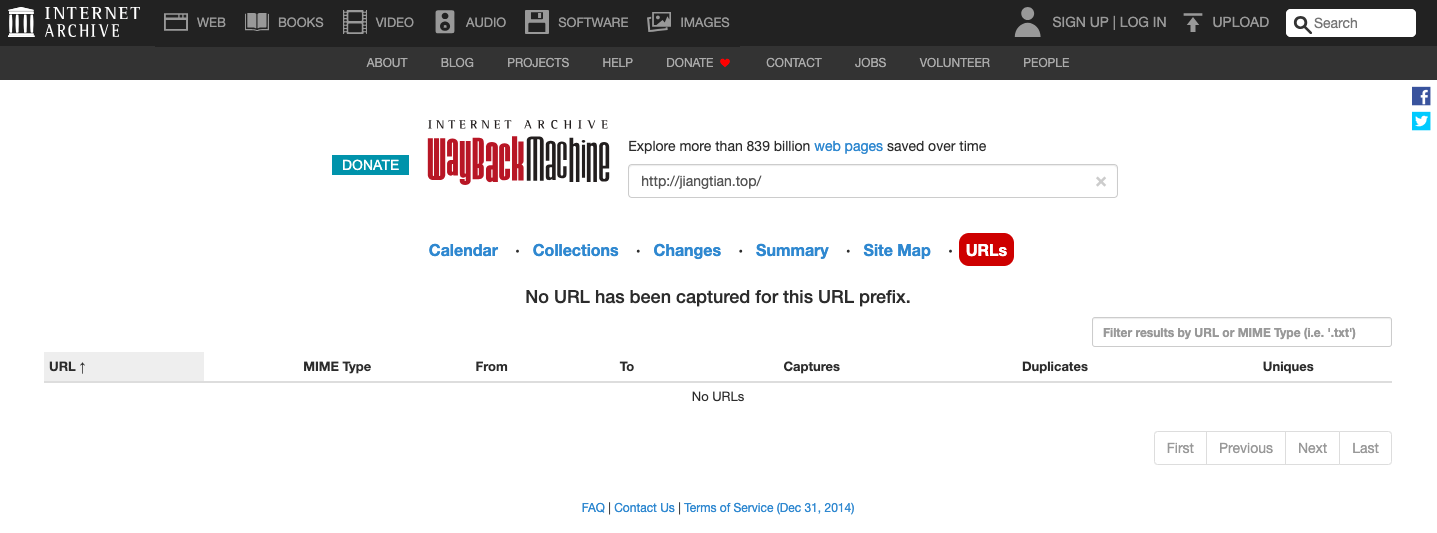Focus the Wayback URL input field
This screenshot has width=1437, height=533.
click(x=872, y=182)
